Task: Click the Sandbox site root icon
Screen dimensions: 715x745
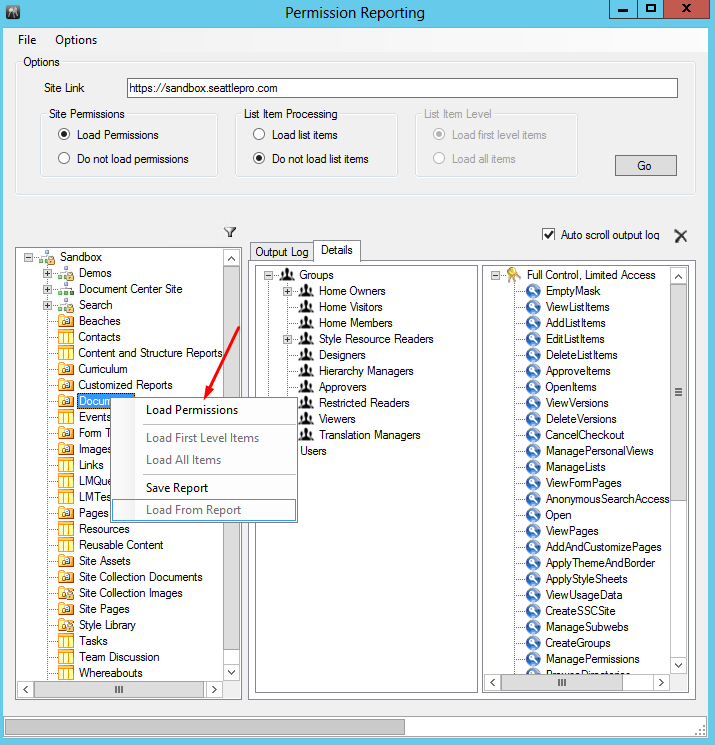Action: coord(47,257)
